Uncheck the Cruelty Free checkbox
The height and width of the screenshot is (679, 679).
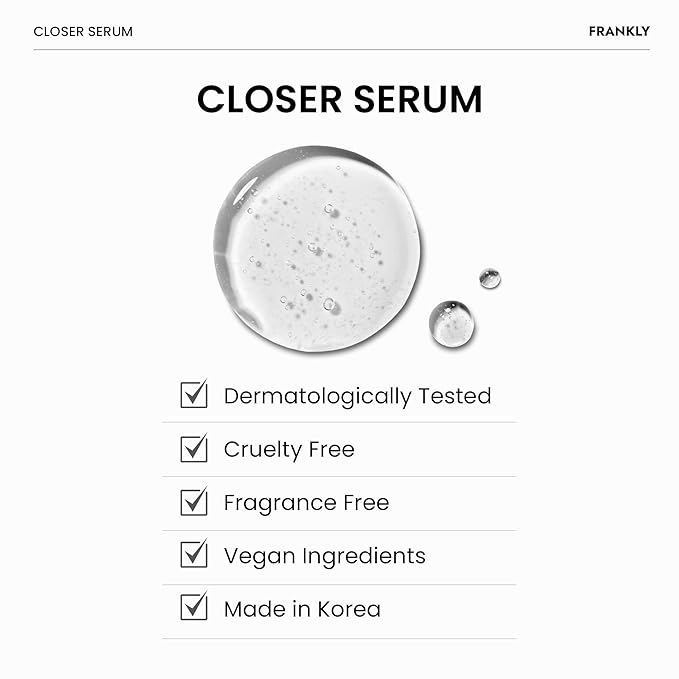click(194, 449)
